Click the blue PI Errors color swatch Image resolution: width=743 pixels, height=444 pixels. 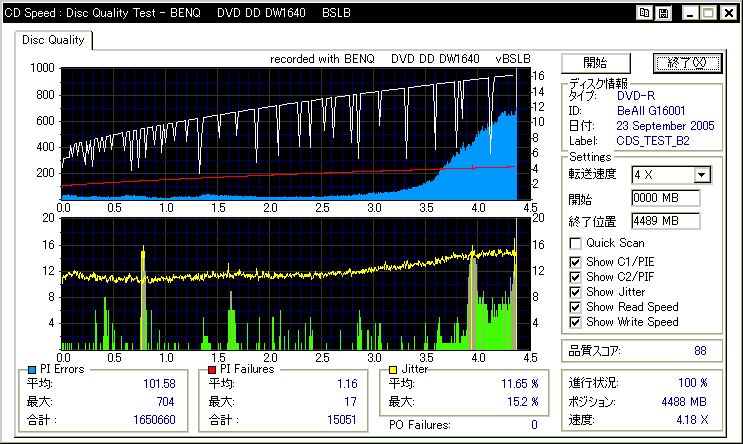32,370
